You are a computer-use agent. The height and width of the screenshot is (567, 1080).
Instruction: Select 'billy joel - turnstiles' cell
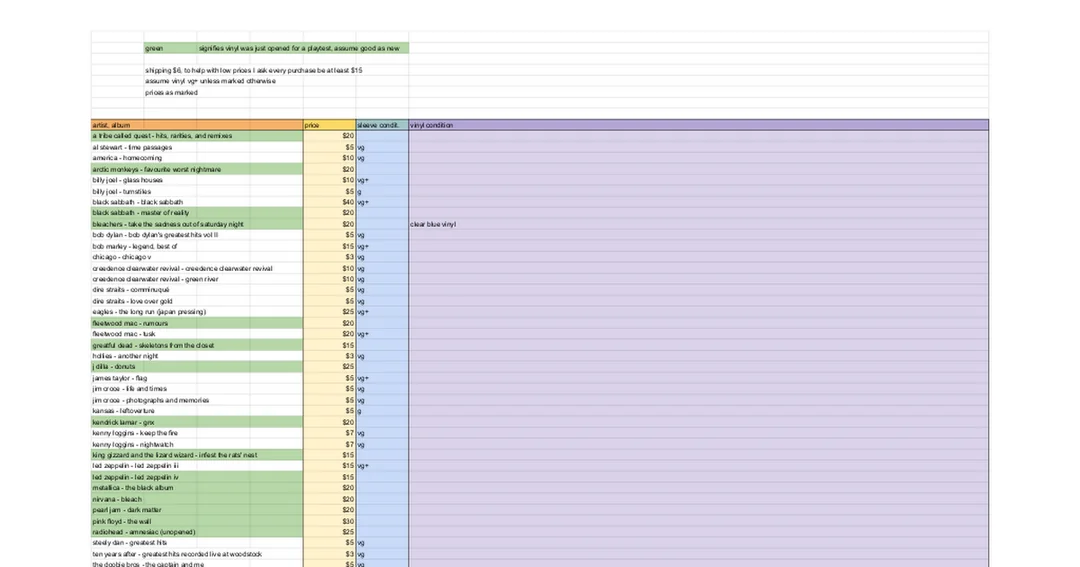(197, 192)
